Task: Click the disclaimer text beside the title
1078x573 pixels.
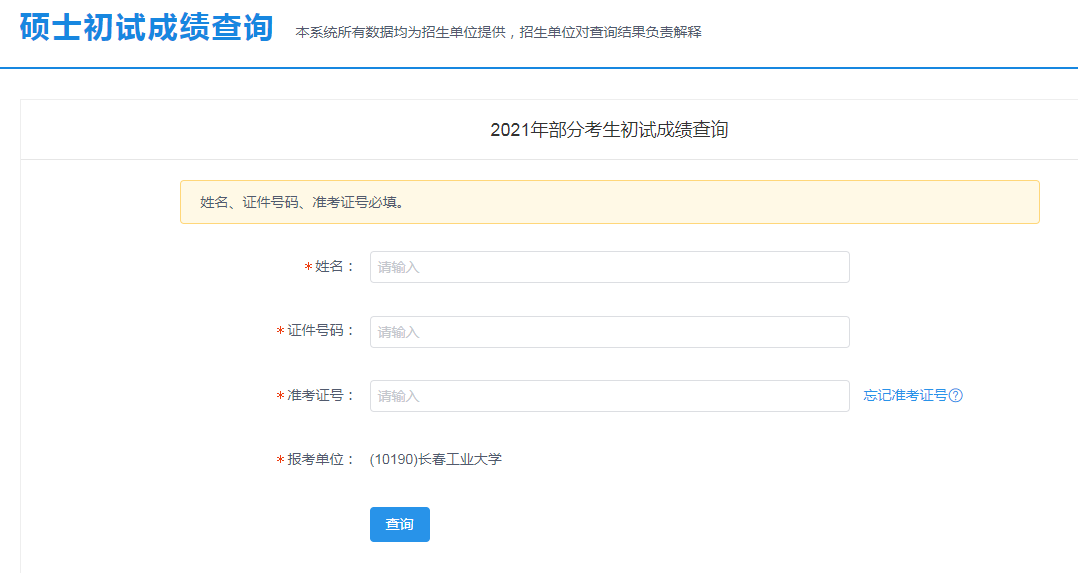Action: tap(498, 32)
